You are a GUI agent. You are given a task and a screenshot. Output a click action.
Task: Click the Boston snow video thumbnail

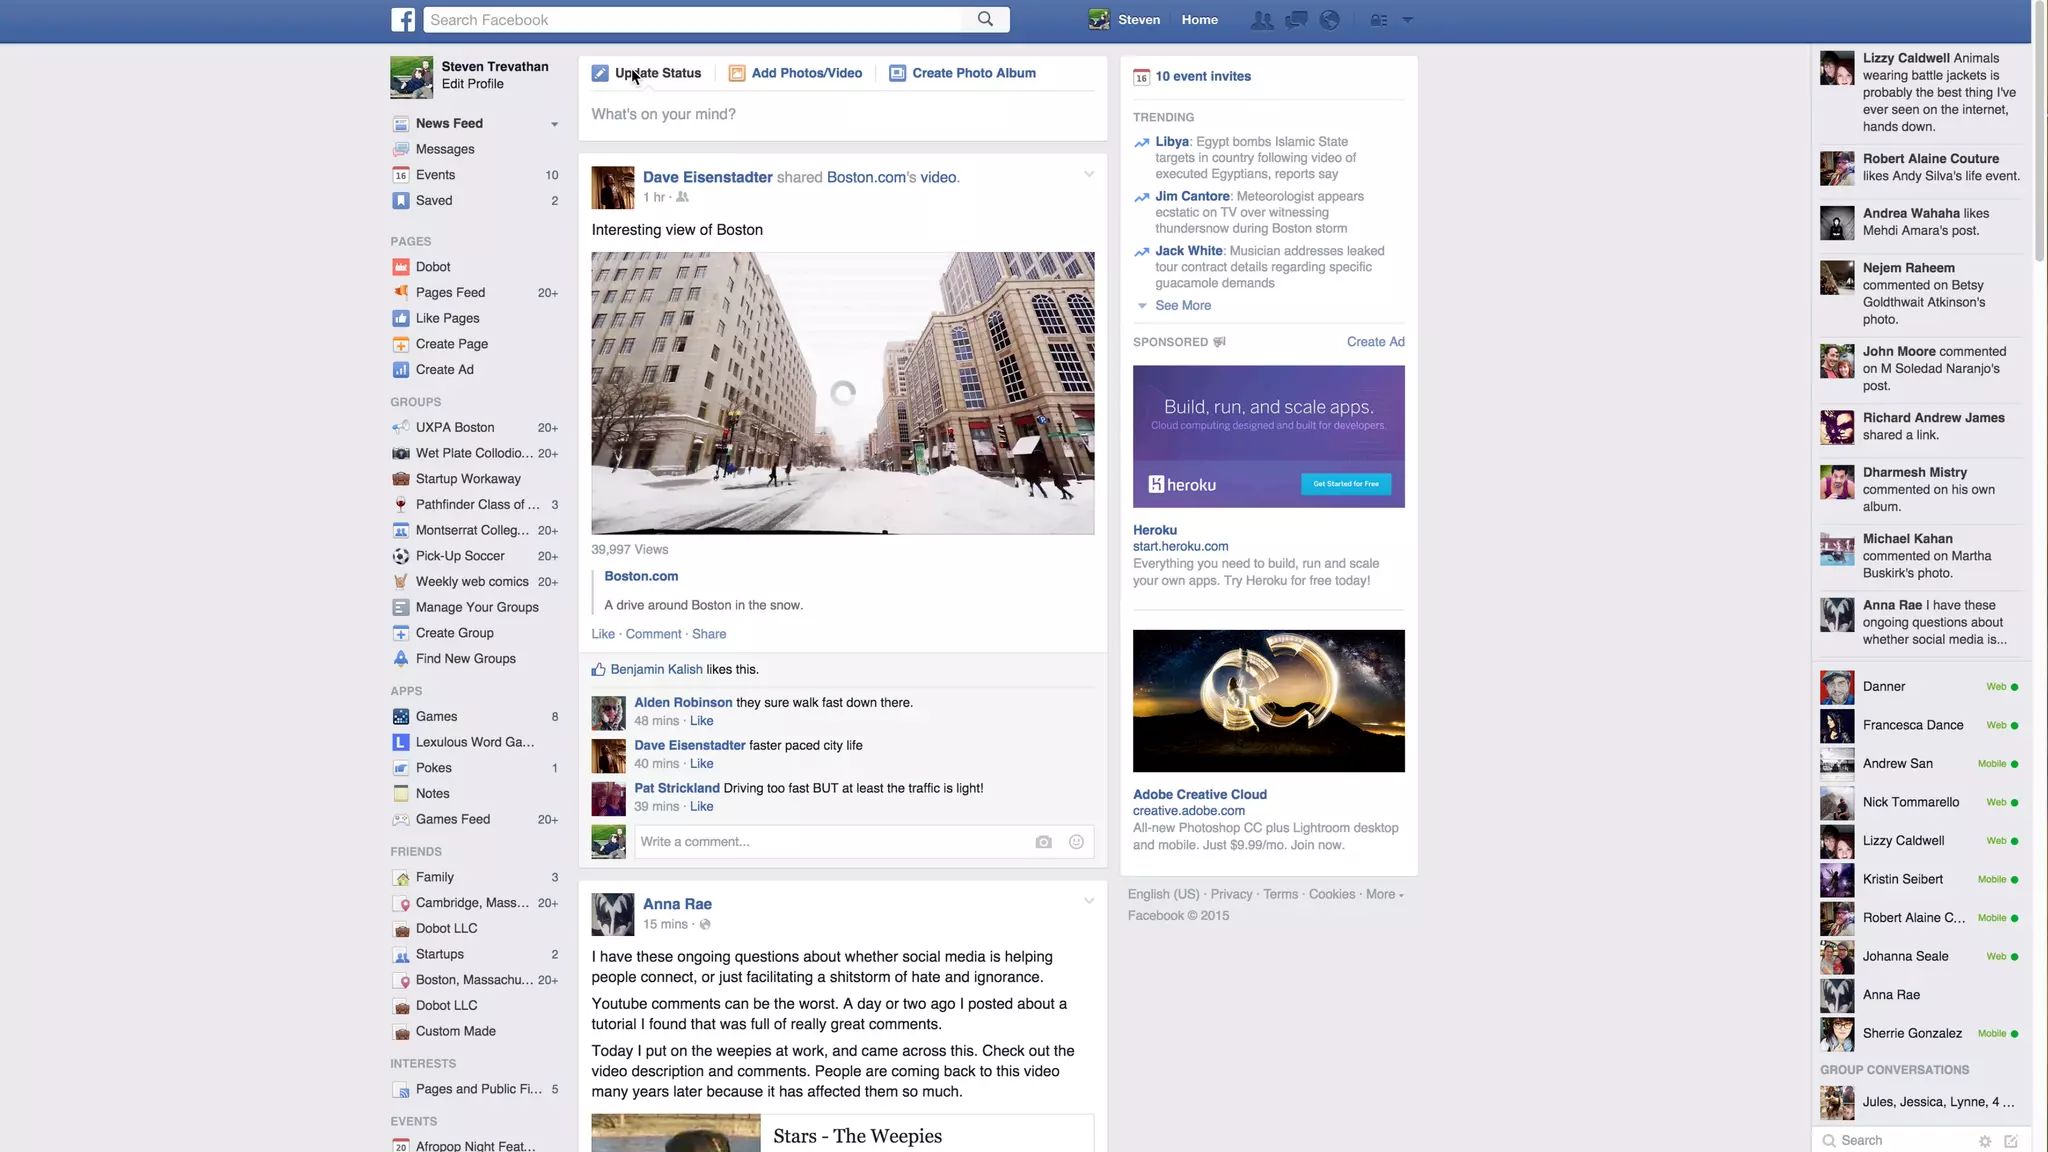tap(842, 393)
